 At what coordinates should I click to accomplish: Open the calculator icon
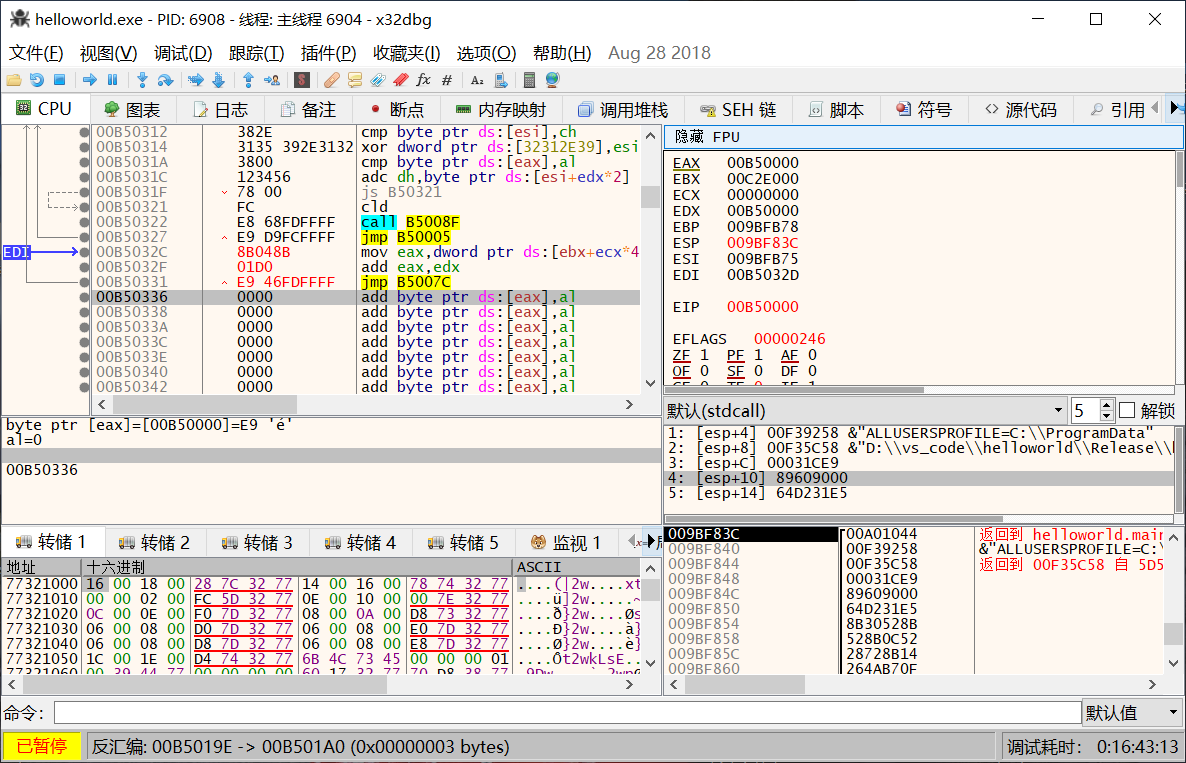[529, 79]
